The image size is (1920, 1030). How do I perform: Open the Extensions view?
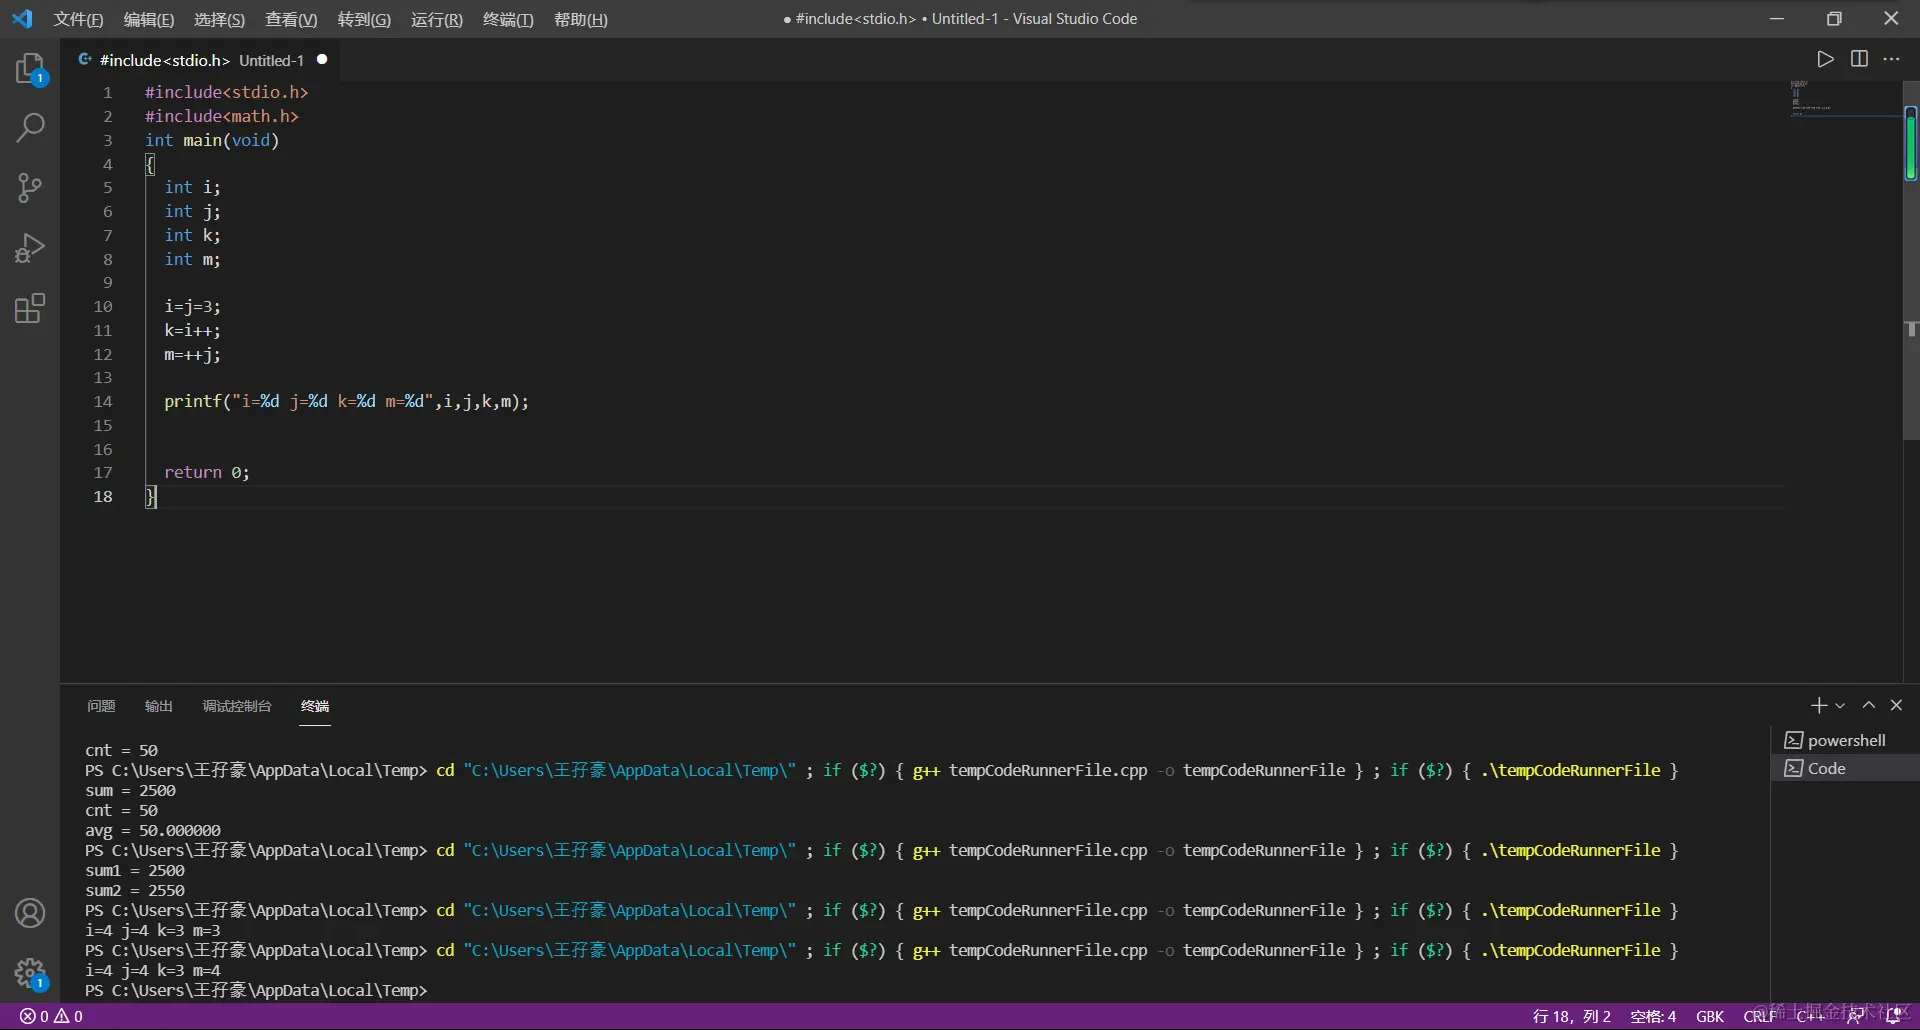[30, 308]
